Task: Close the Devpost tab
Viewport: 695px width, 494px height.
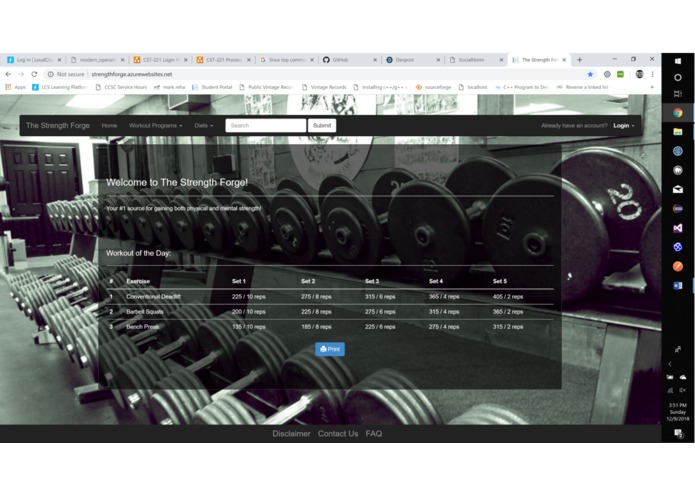Action: (x=438, y=60)
